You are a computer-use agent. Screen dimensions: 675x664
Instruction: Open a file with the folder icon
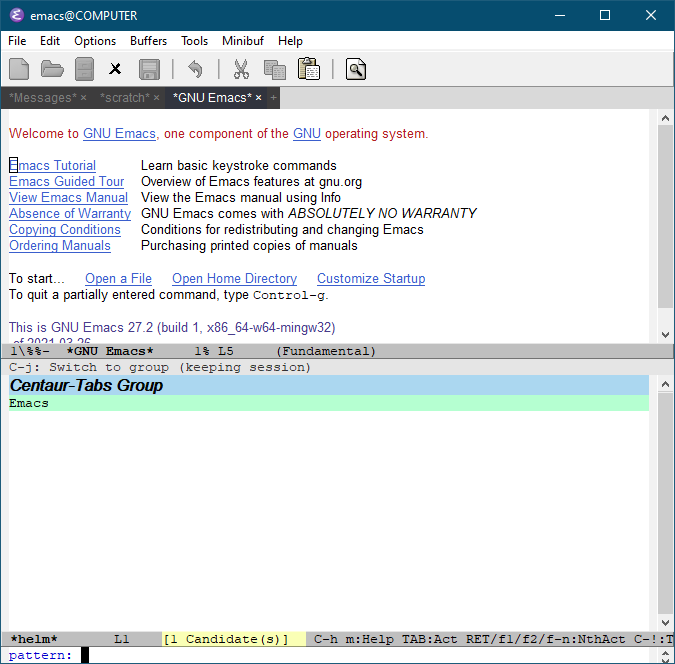[x=52, y=69]
